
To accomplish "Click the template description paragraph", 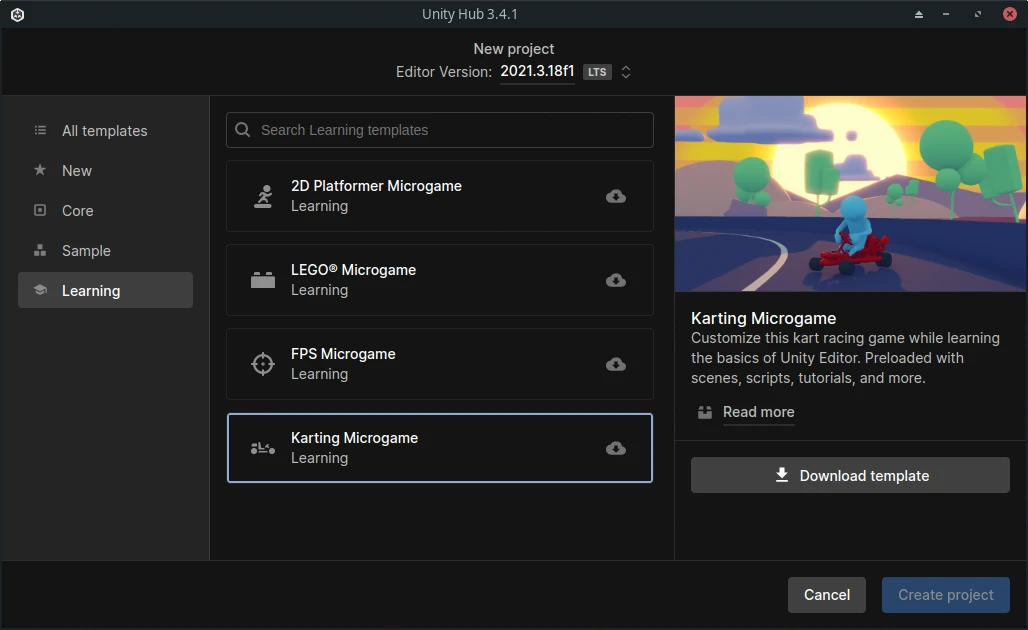I will [845, 358].
